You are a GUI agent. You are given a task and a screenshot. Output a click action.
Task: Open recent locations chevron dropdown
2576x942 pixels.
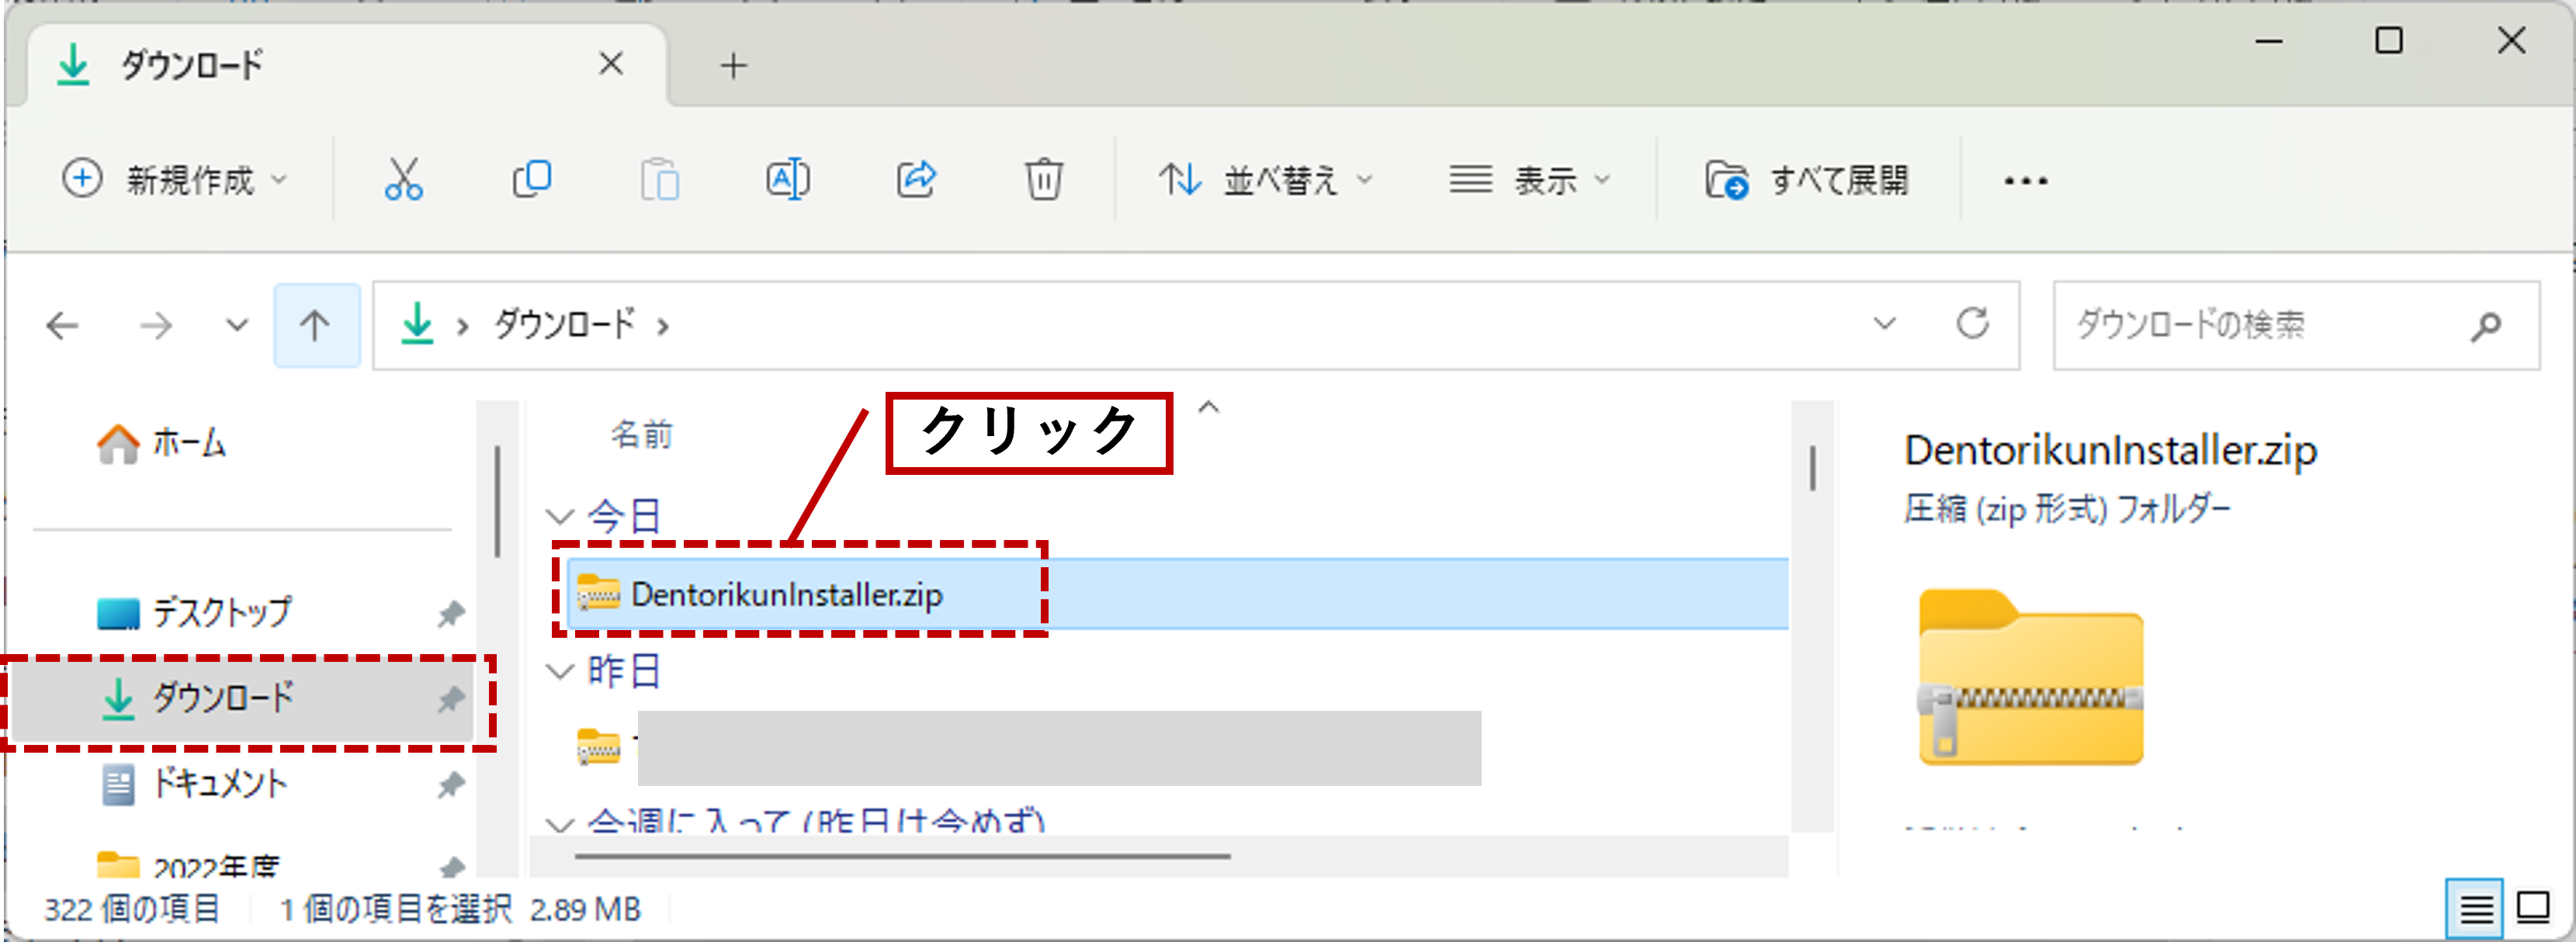tap(237, 325)
